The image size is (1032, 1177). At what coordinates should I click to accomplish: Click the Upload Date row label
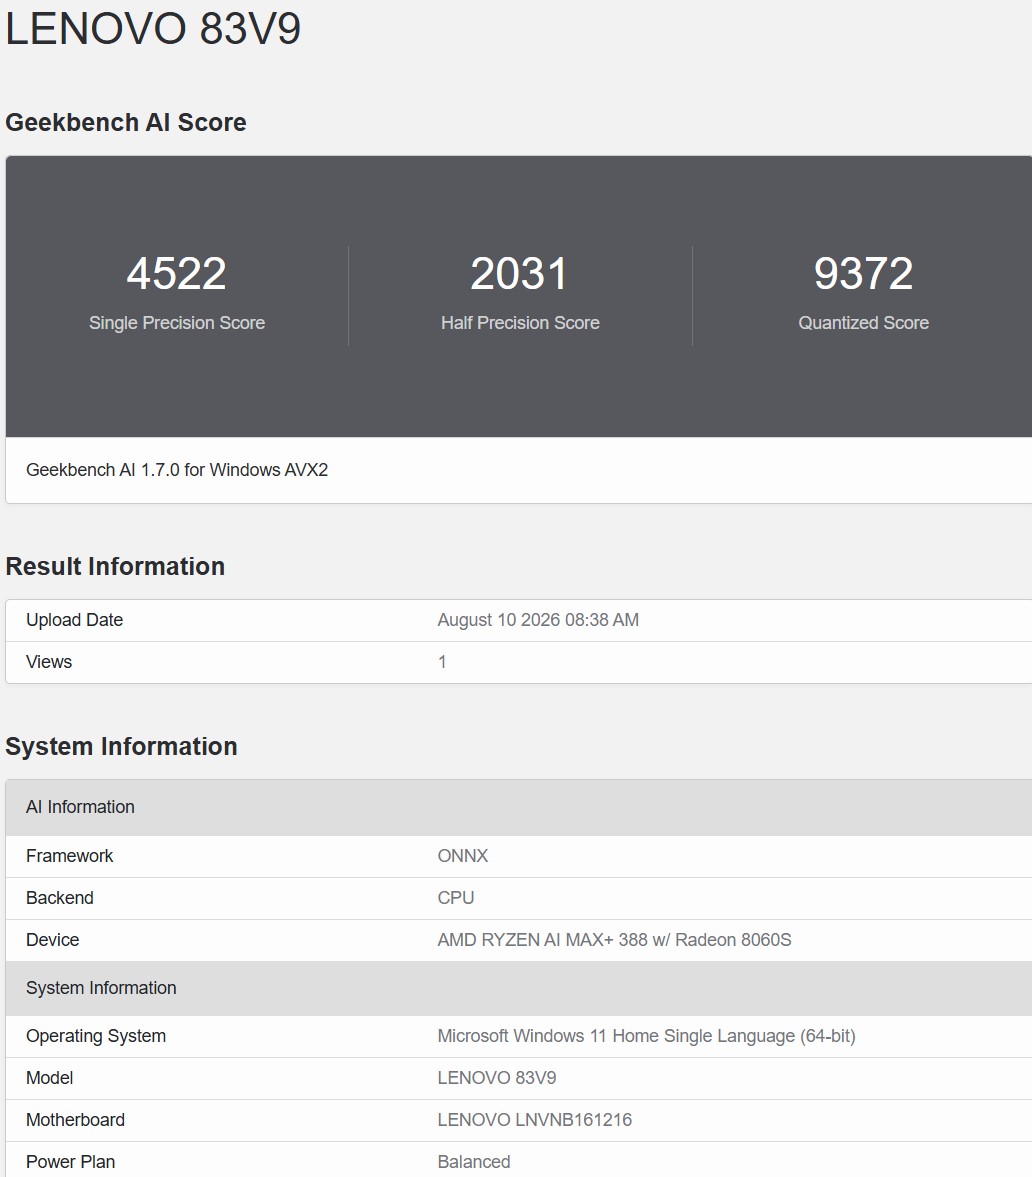(x=74, y=620)
